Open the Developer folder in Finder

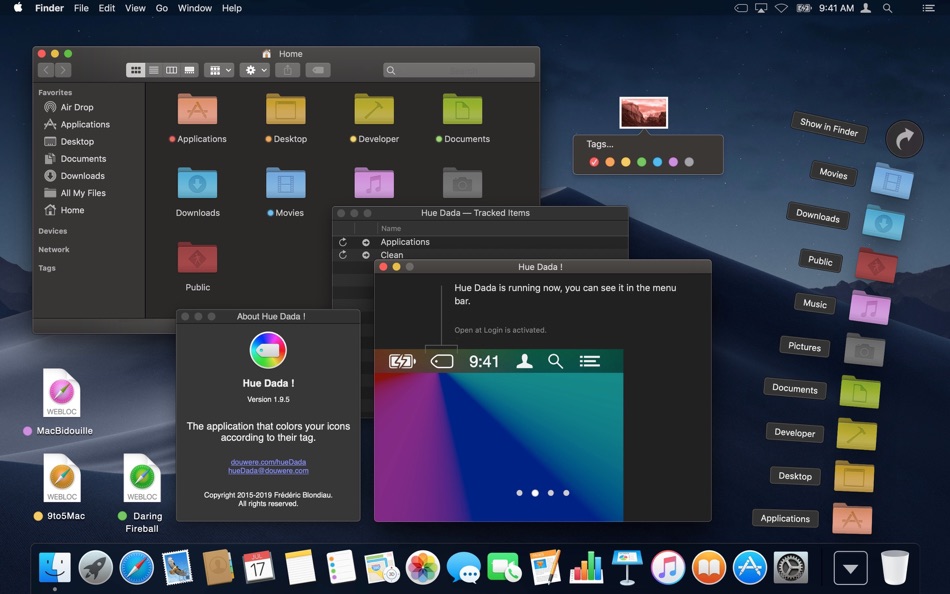click(x=374, y=109)
